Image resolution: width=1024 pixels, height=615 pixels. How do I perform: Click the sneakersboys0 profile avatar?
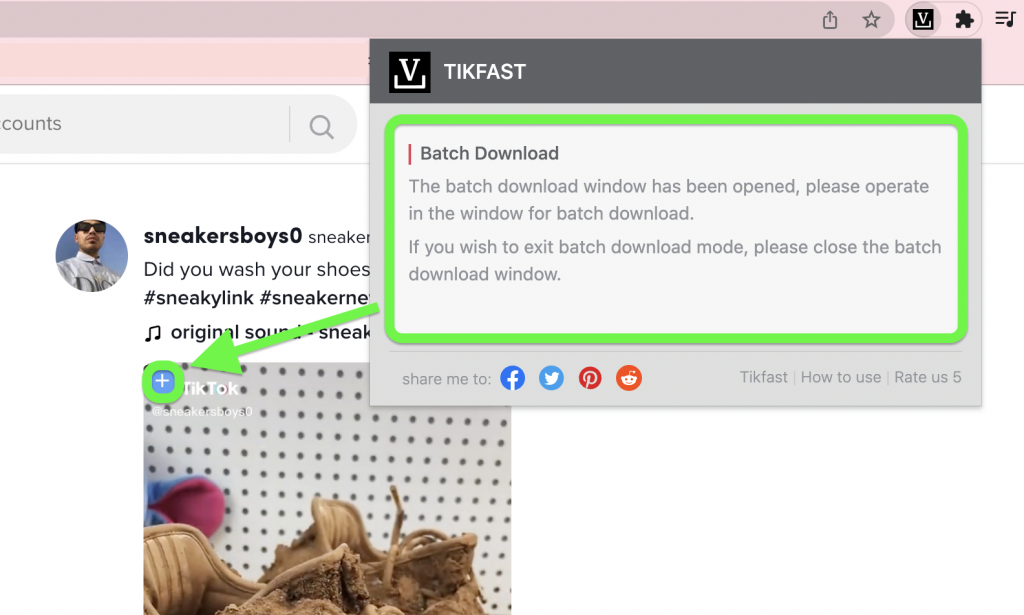(91, 255)
